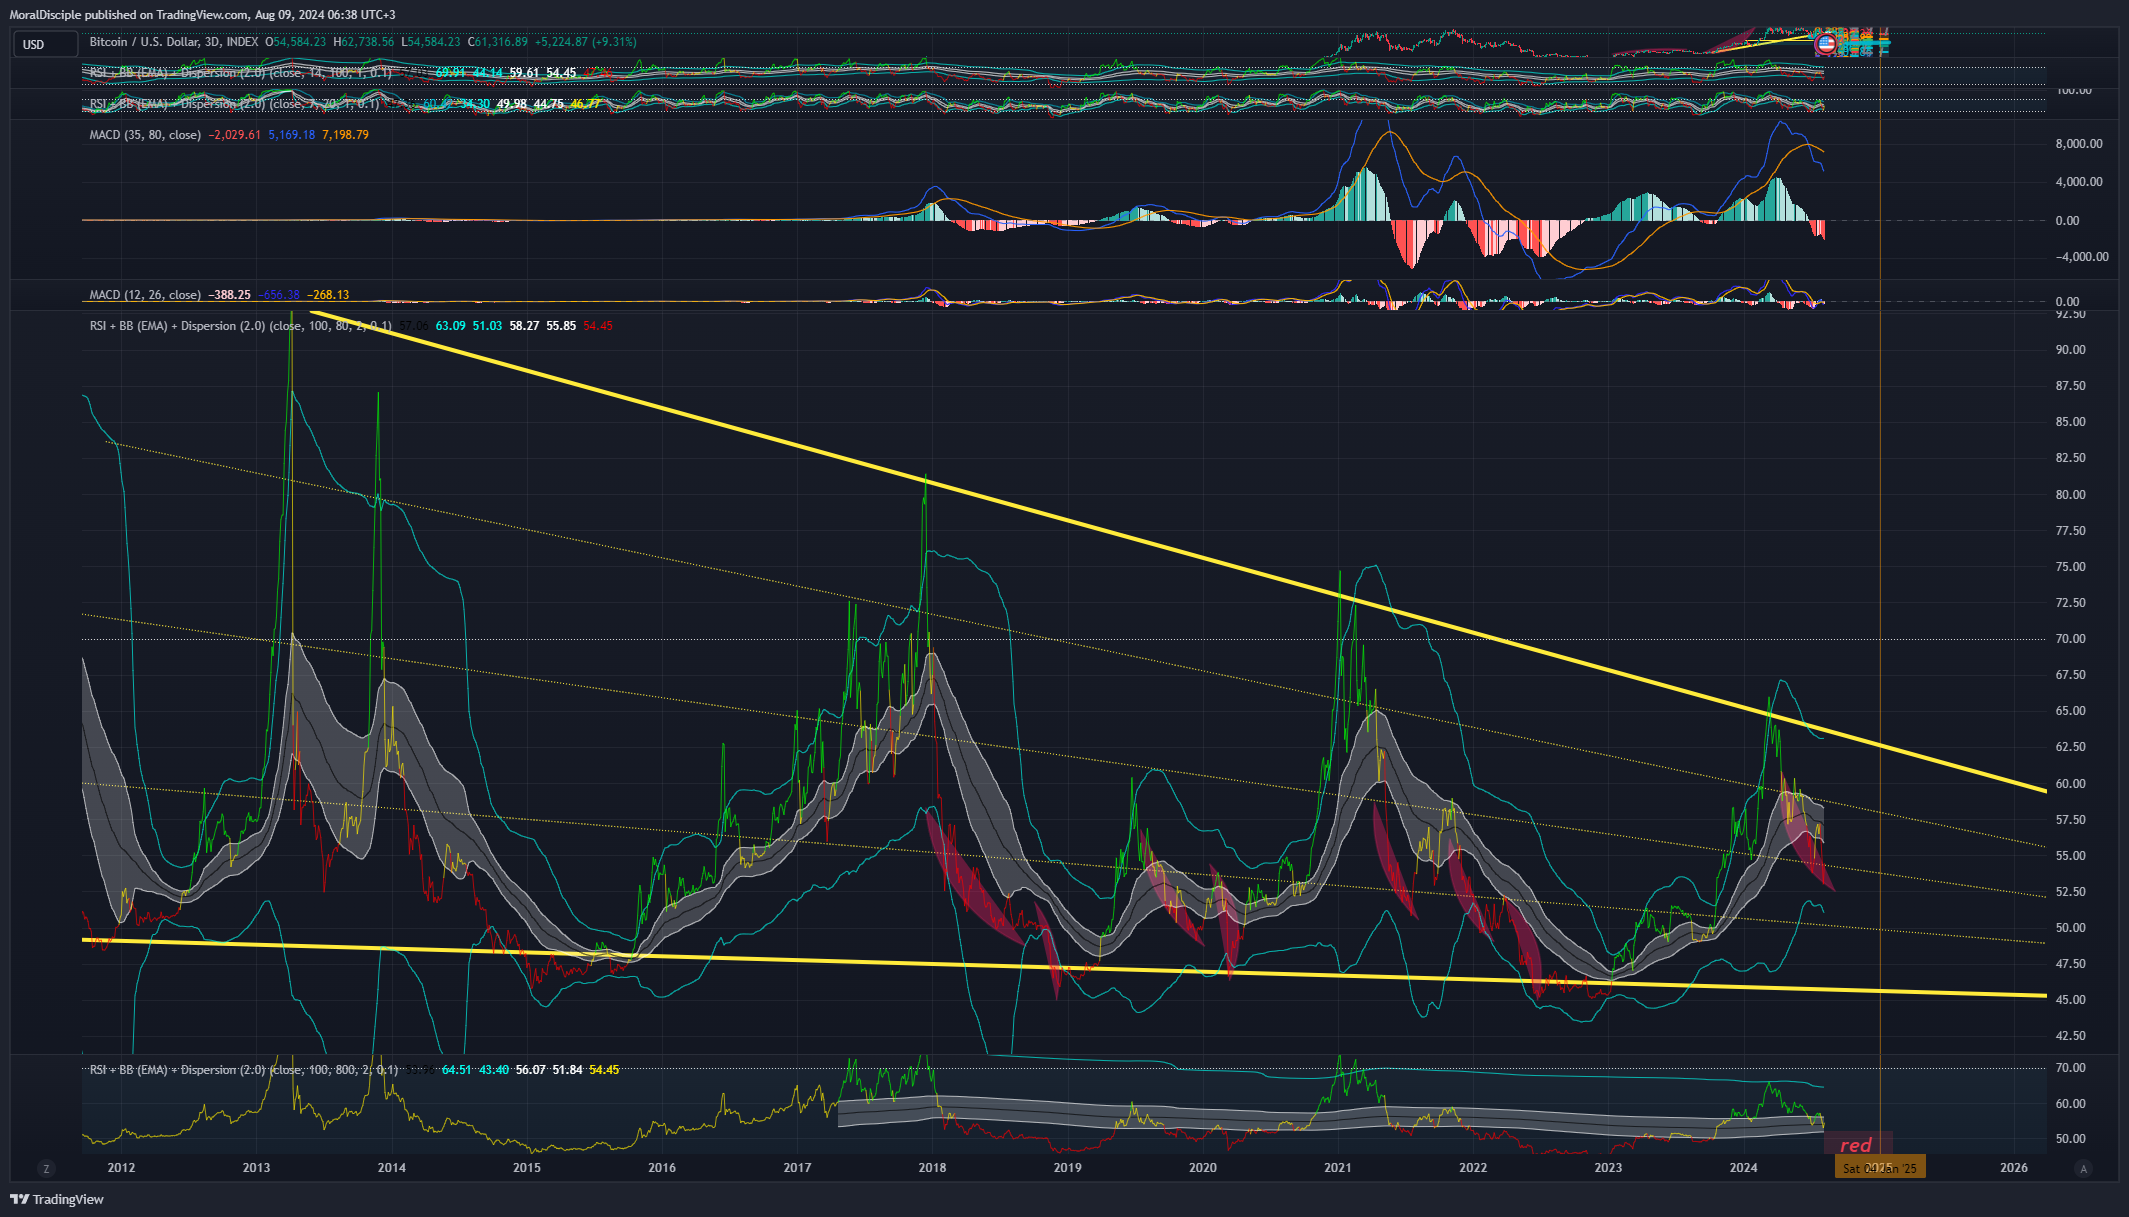Image resolution: width=2129 pixels, height=1217 pixels.
Task: Click the 90.00 price scale label
Action: (x=2070, y=350)
